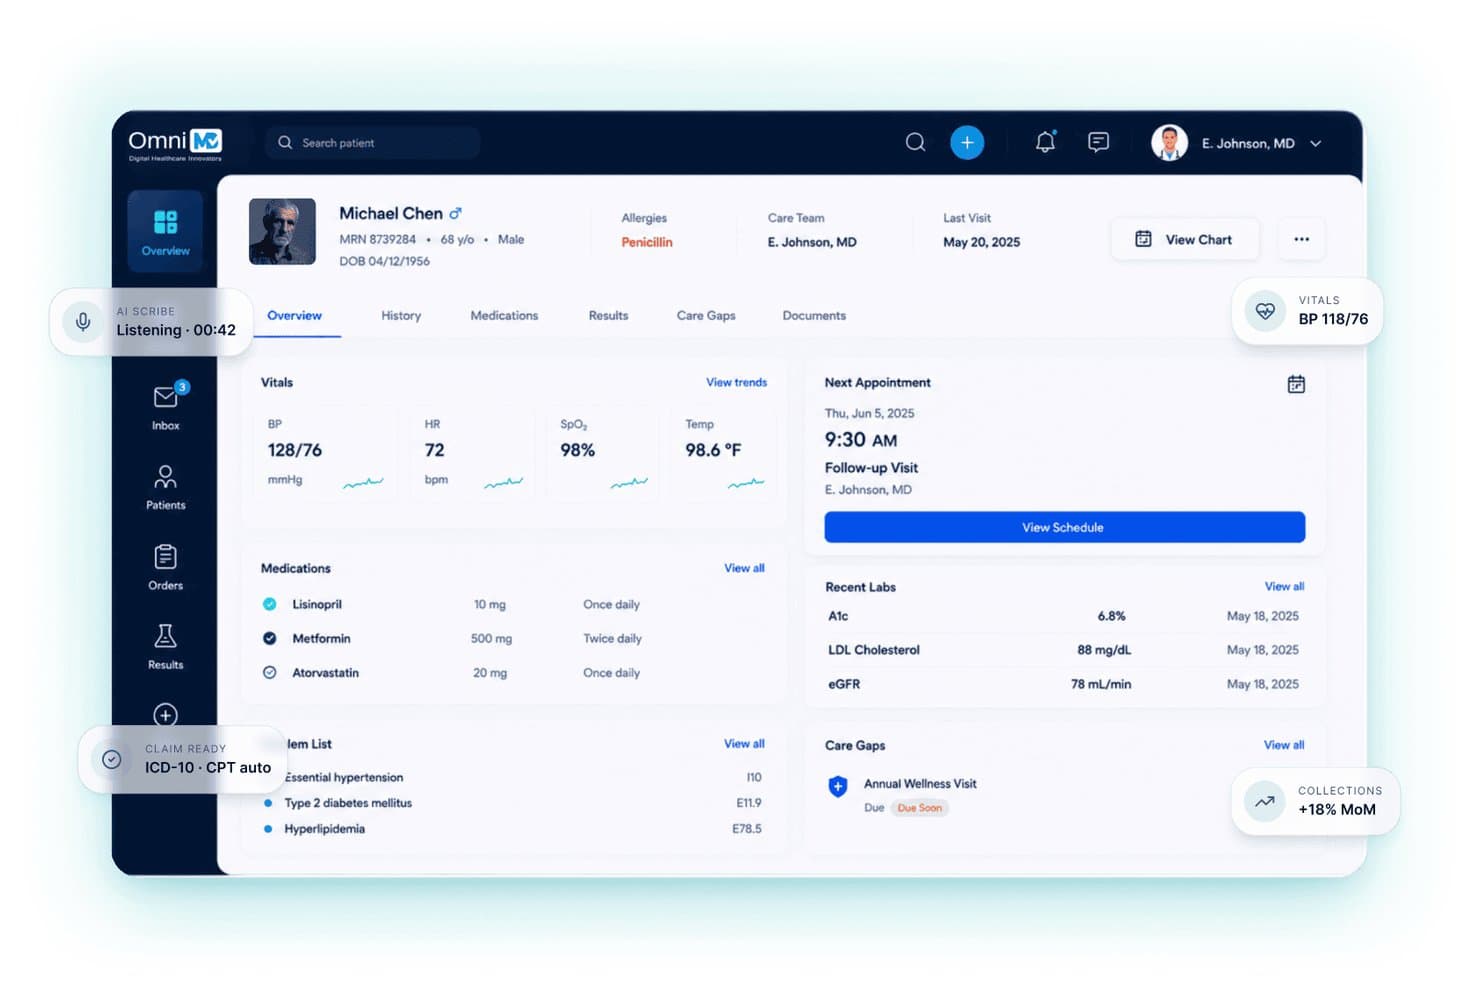Viewport: 1480px width, 987px height.
Task: Toggle the Lisinopril medication check
Action: click(269, 604)
